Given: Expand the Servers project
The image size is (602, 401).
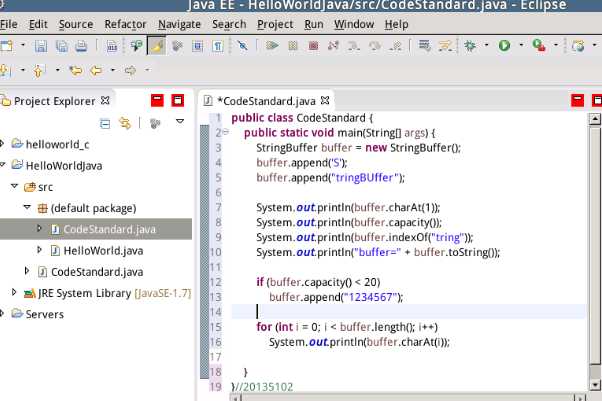Looking at the screenshot, I should (2, 313).
